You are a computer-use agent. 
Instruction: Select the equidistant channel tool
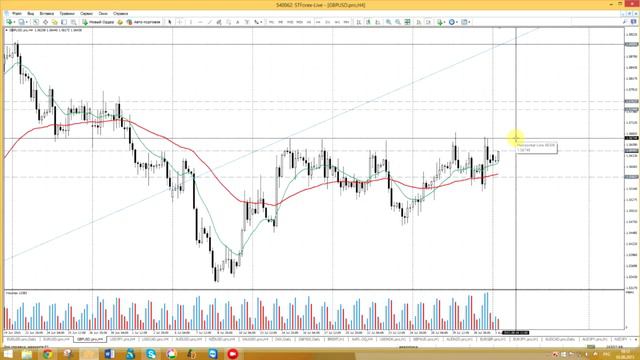coord(219,22)
